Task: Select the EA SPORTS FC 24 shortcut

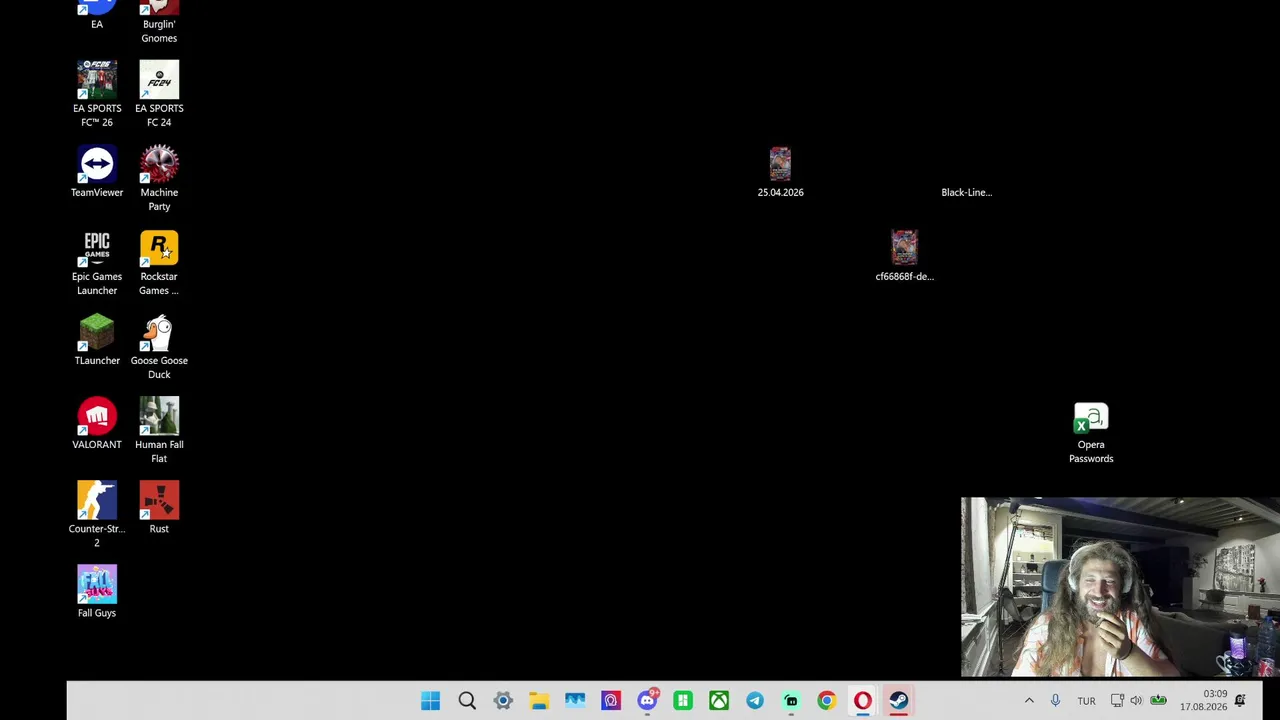Action: tap(159, 94)
